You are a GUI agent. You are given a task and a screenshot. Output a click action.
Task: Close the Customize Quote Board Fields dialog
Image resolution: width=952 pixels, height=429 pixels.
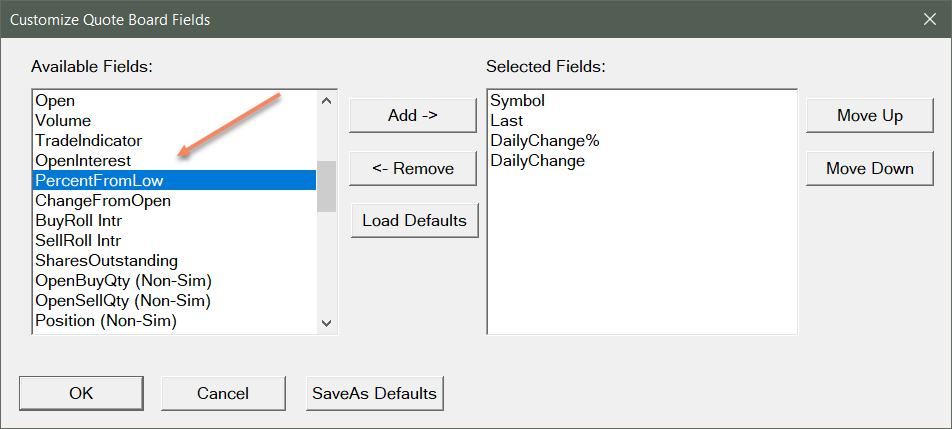(x=927, y=19)
